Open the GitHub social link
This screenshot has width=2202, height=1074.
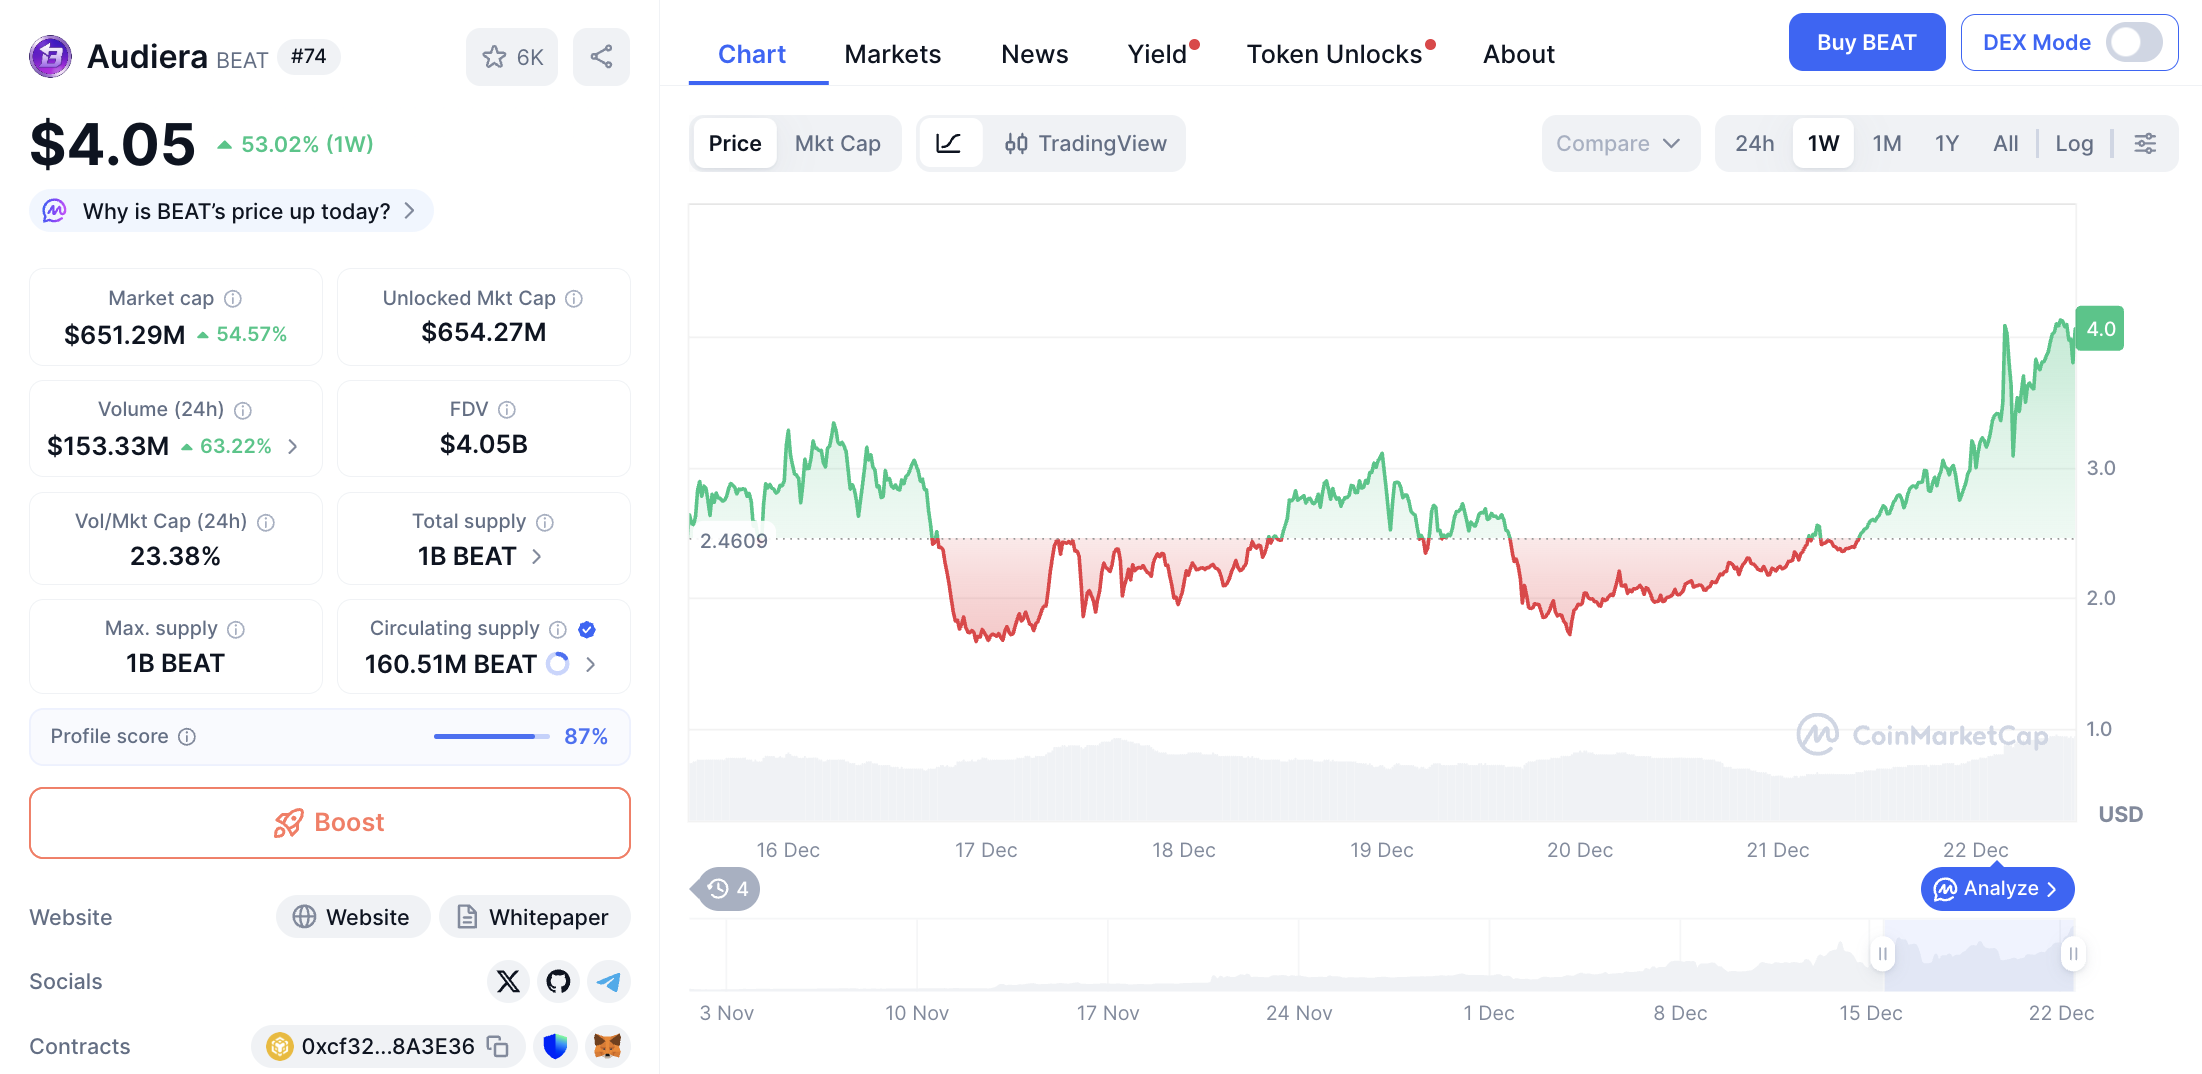pyautogui.click(x=558, y=982)
